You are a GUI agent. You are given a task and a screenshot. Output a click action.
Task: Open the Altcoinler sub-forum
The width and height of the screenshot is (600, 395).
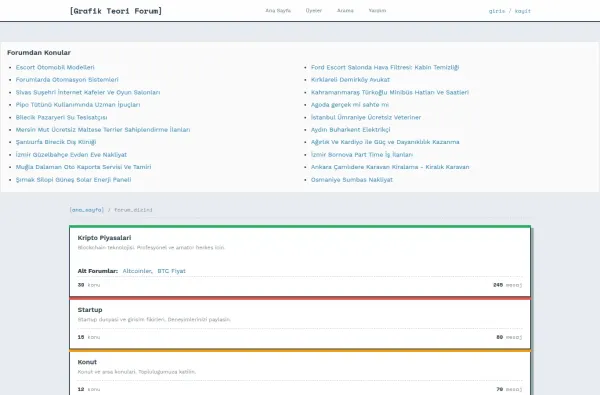137,271
